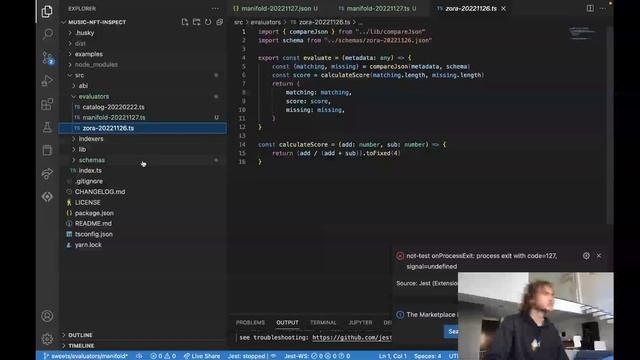The width and height of the screenshot is (640, 360).
Task: Open README.md file
Action: [x=93, y=224]
